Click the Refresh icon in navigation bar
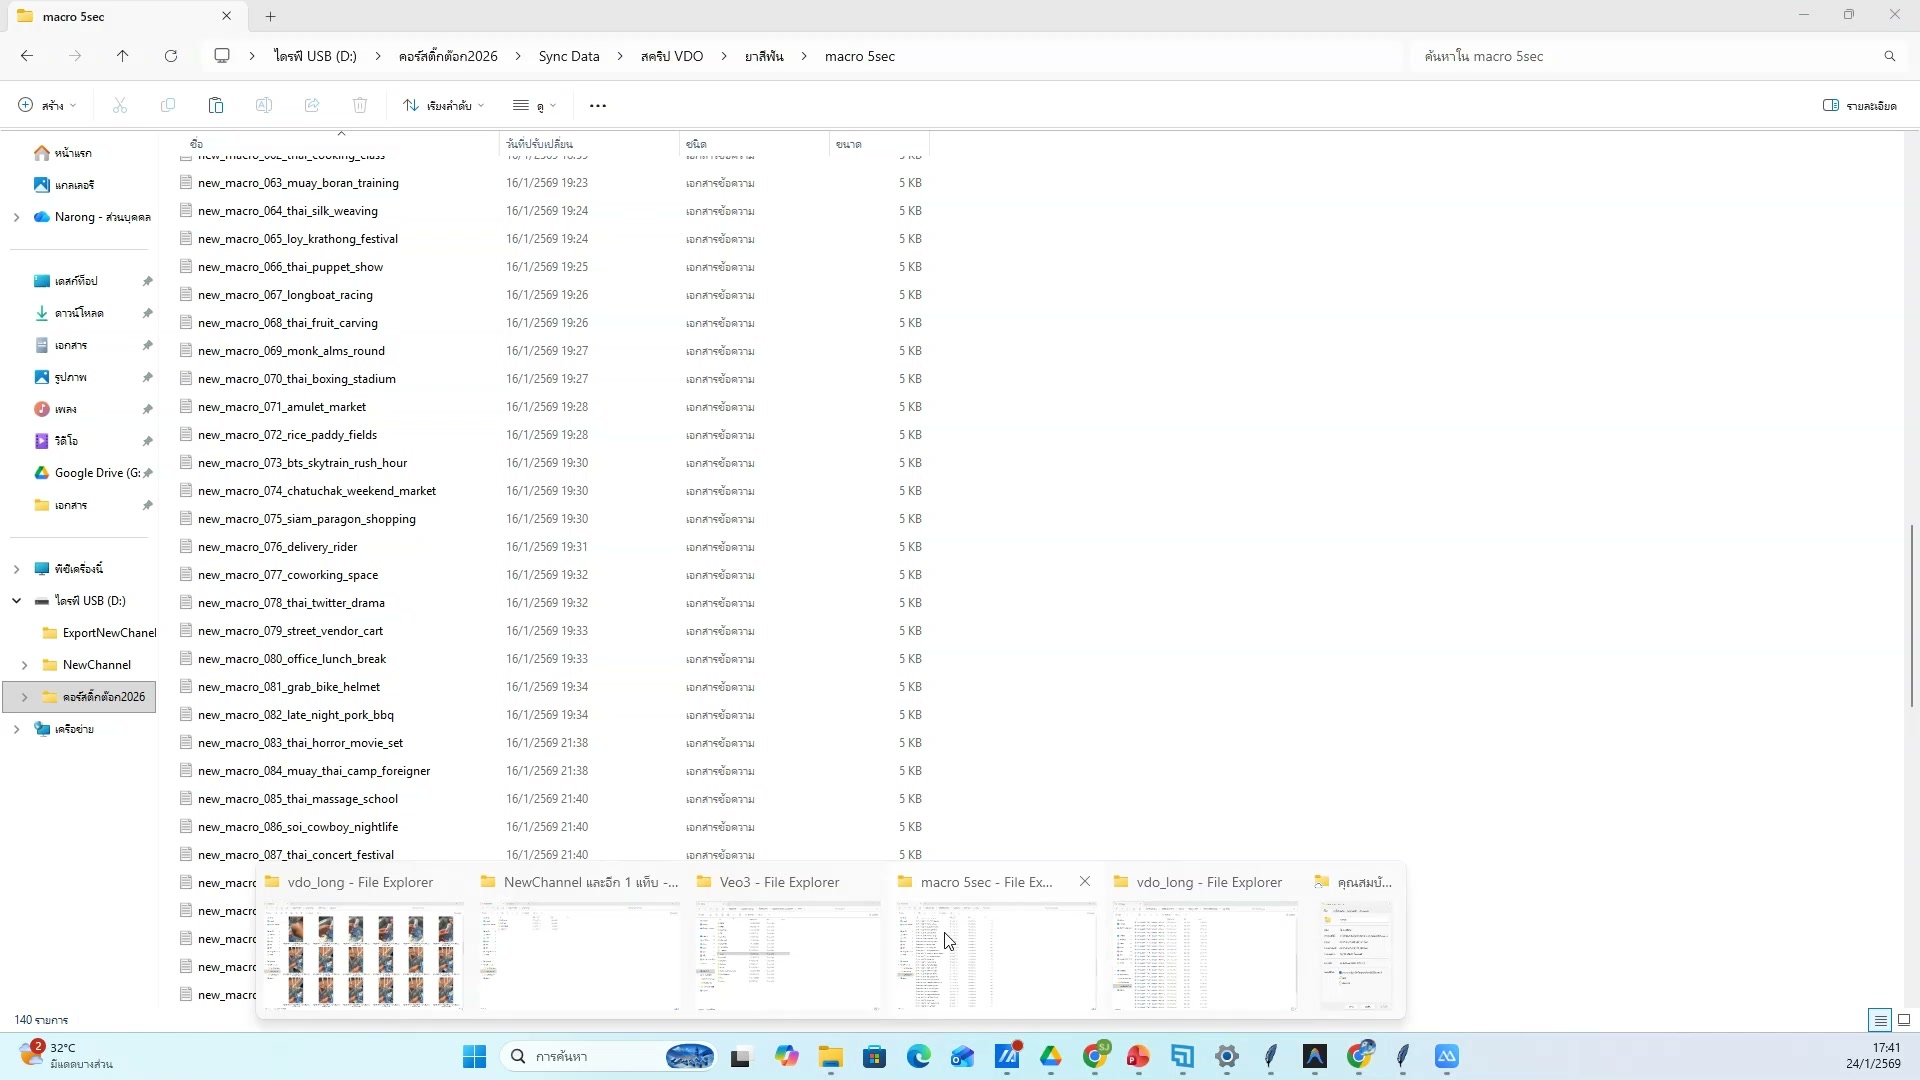The height and width of the screenshot is (1080, 1920). 171,56
